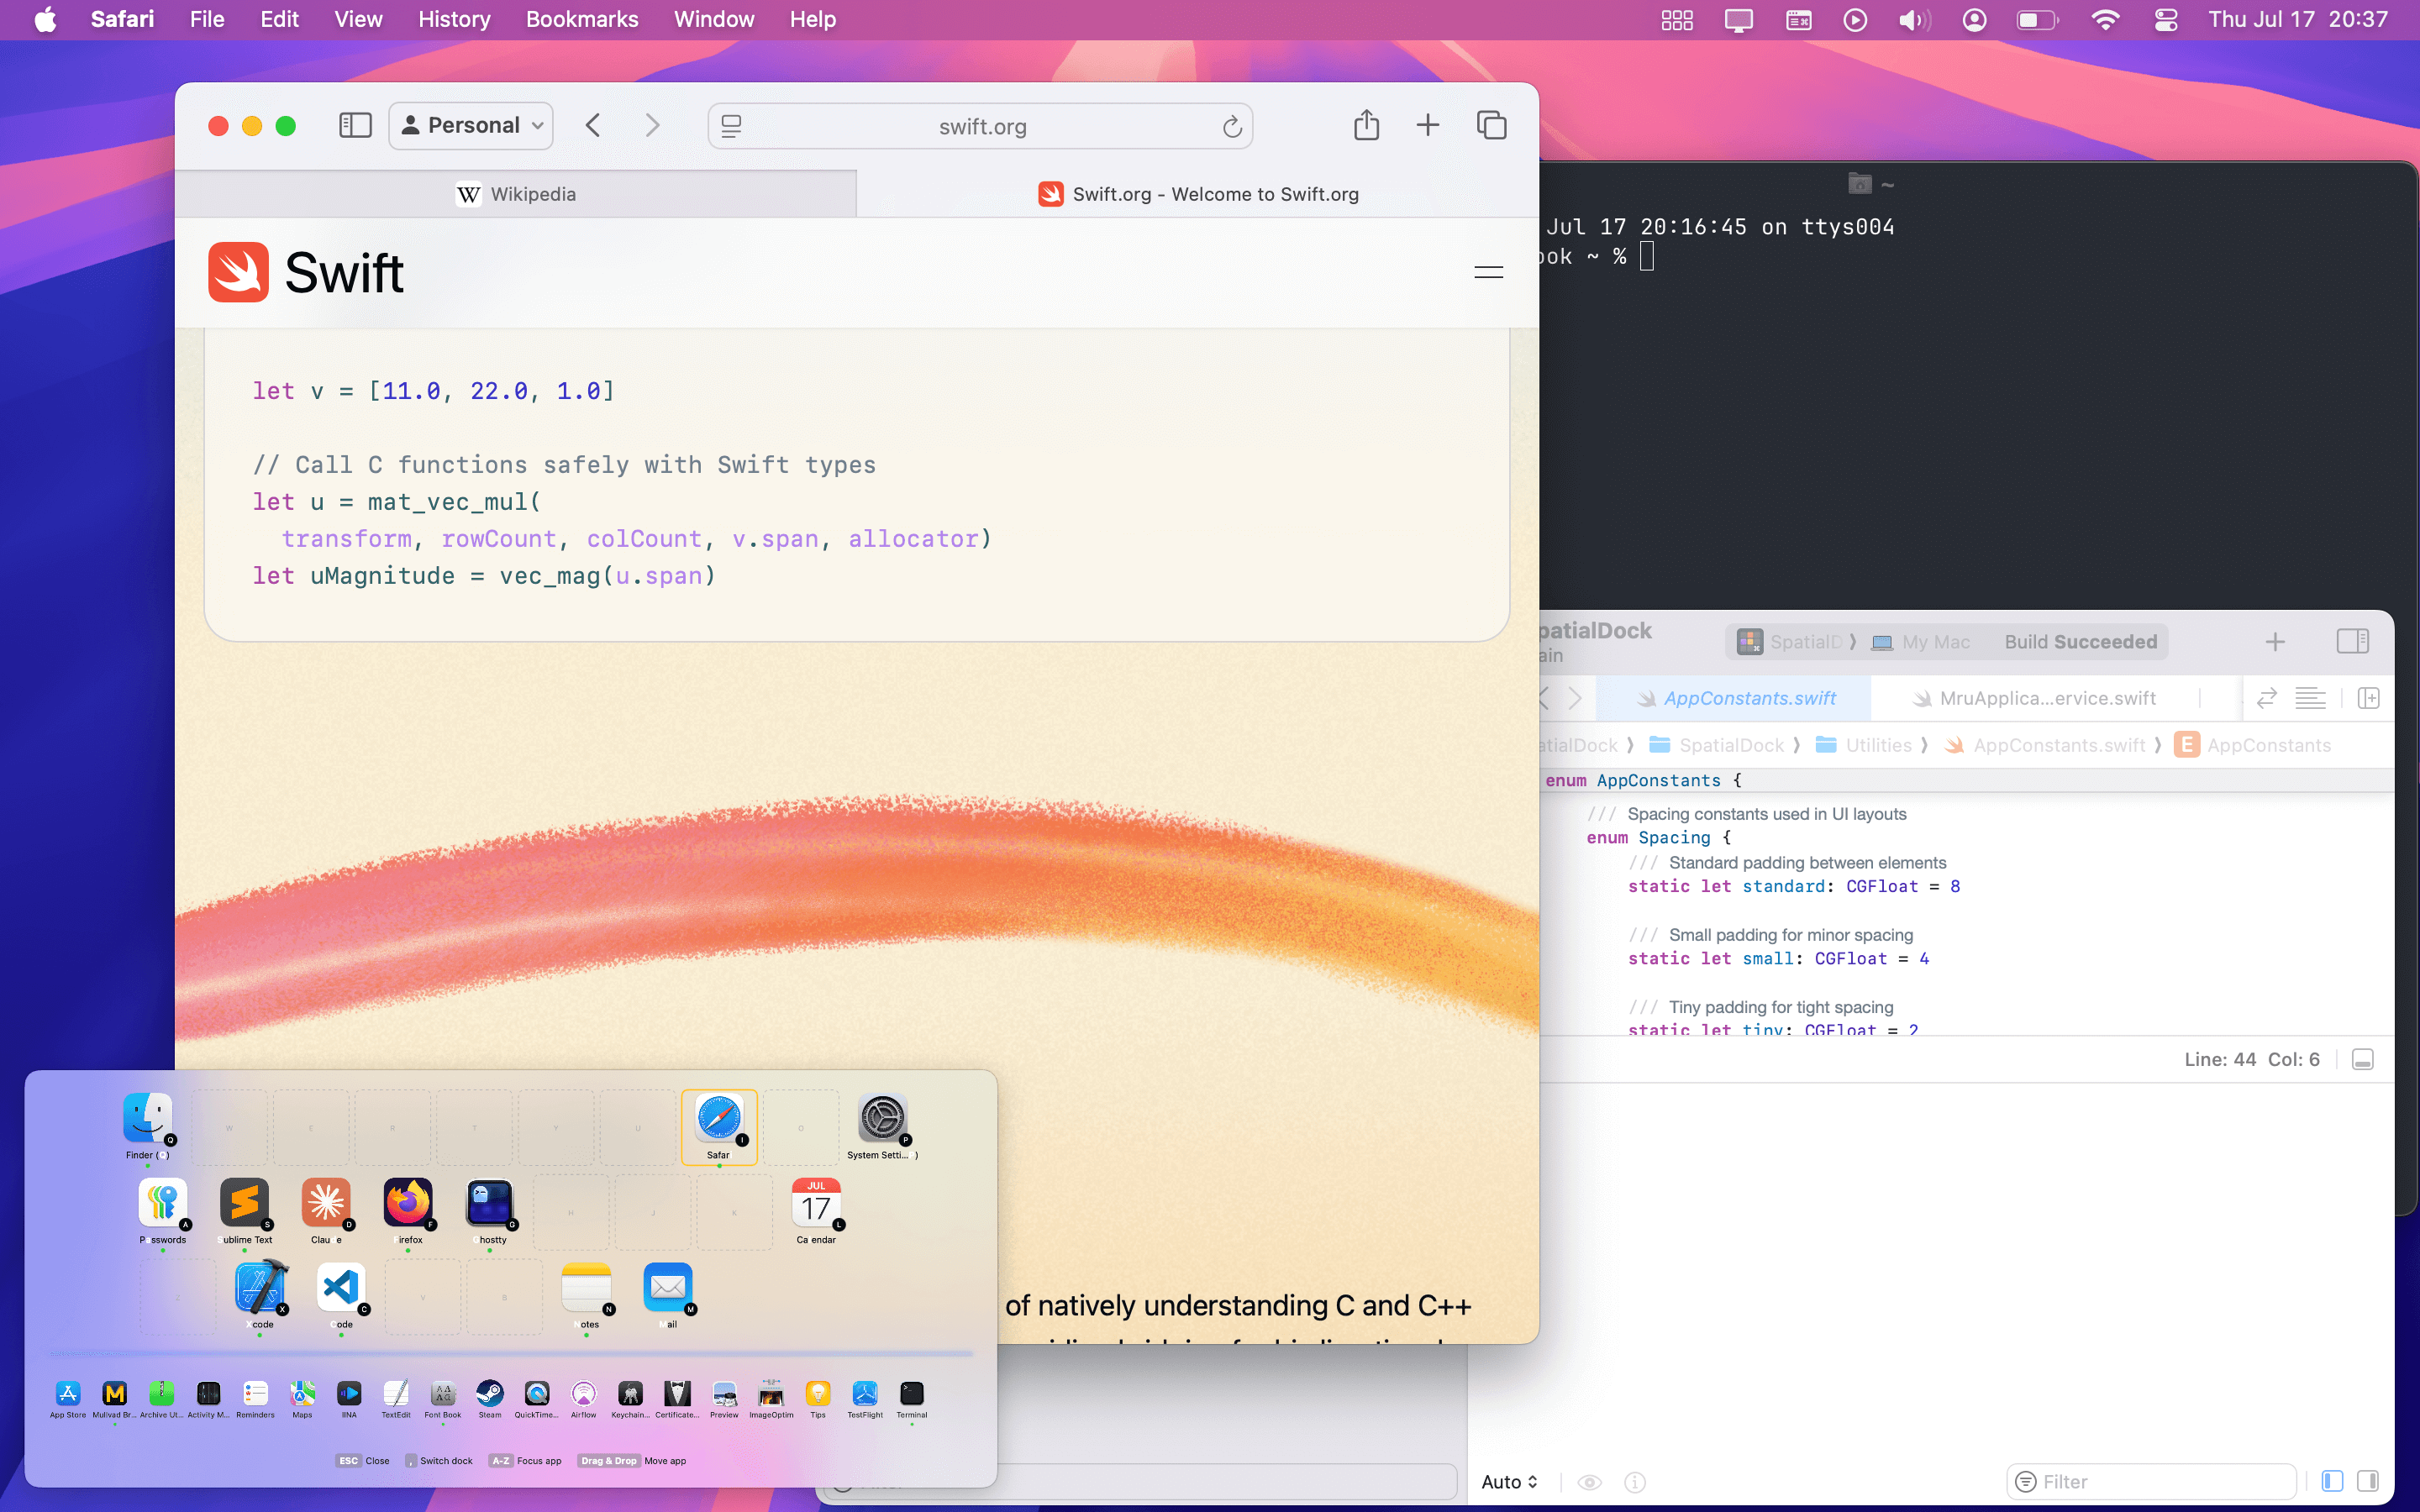Image resolution: width=2420 pixels, height=1512 pixels.
Task: Open Xcode from the SpatialDock grid
Action: pos(261,1288)
